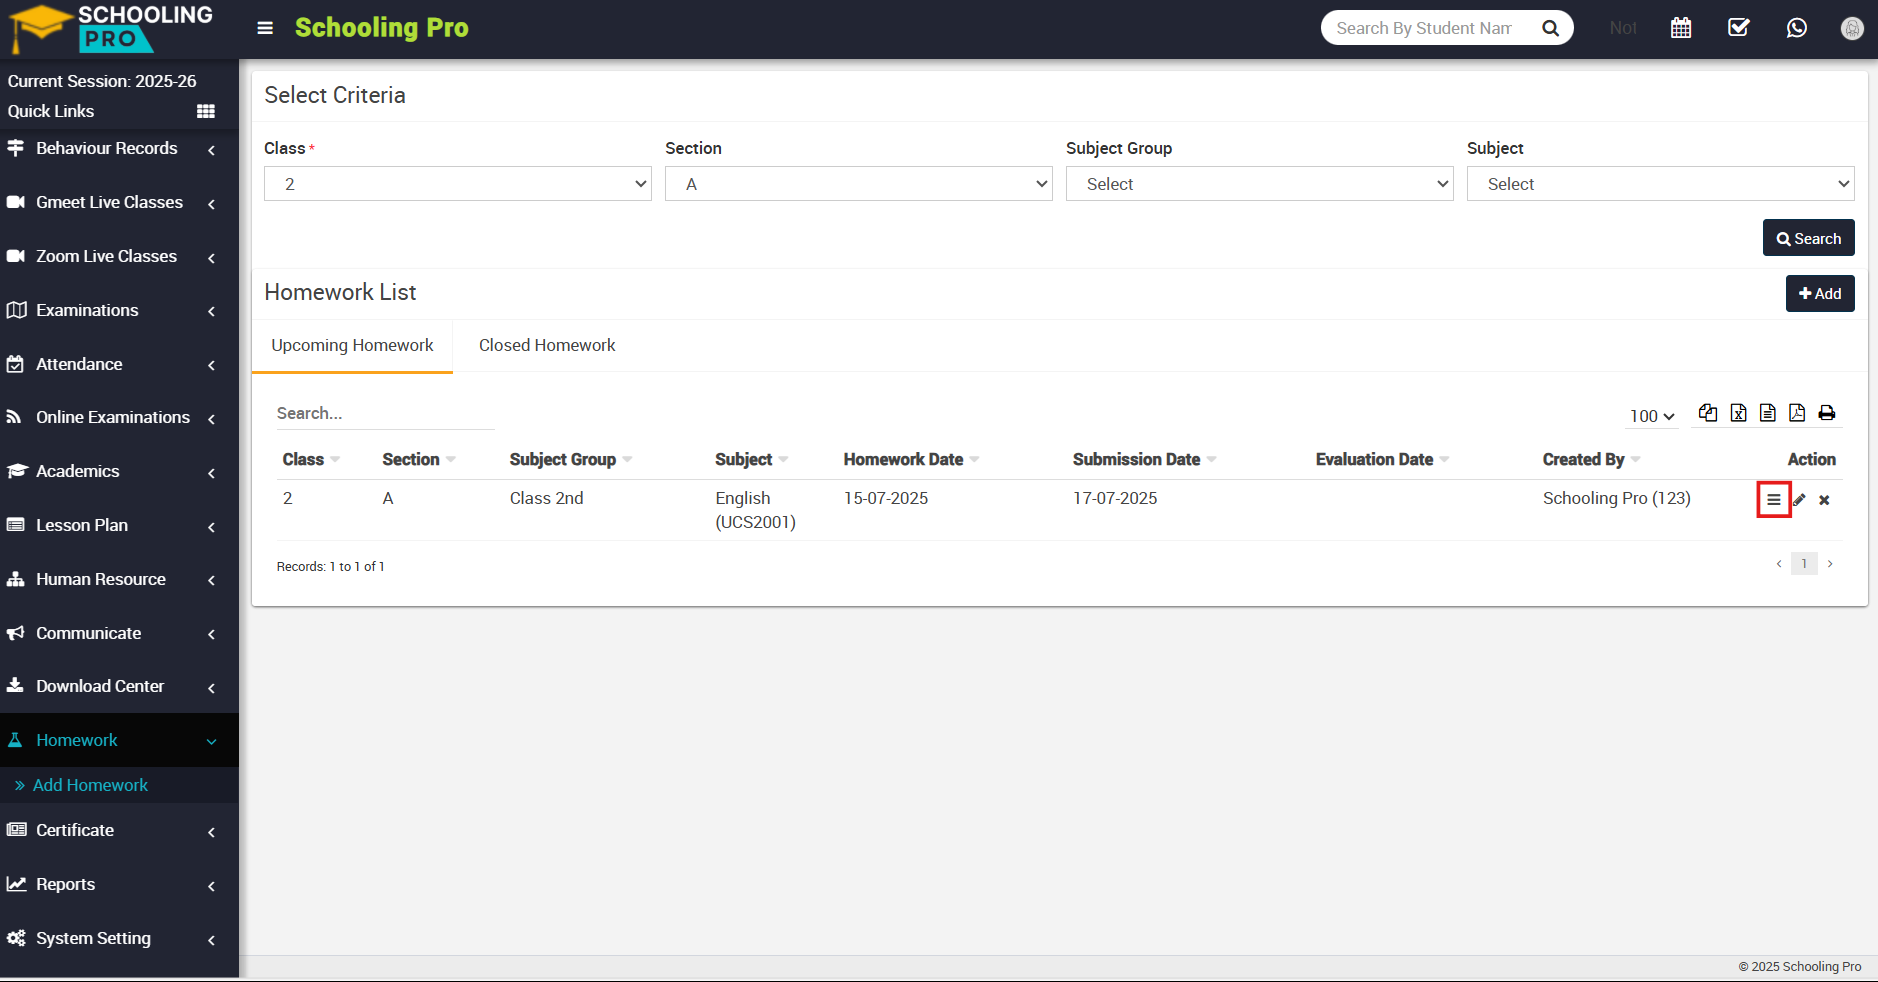Expand the Reports menu

click(119, 884)
